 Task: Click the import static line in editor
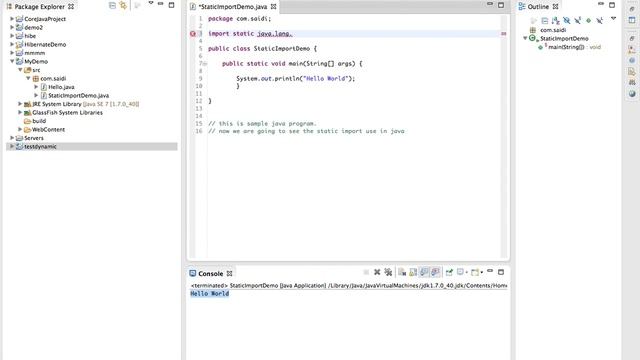[x=250, y=34]
